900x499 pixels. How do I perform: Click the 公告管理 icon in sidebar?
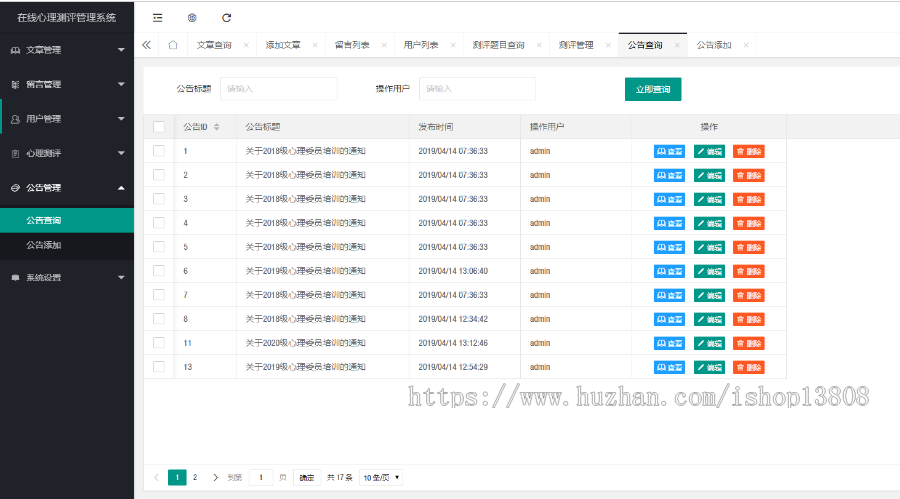[15, 188]
